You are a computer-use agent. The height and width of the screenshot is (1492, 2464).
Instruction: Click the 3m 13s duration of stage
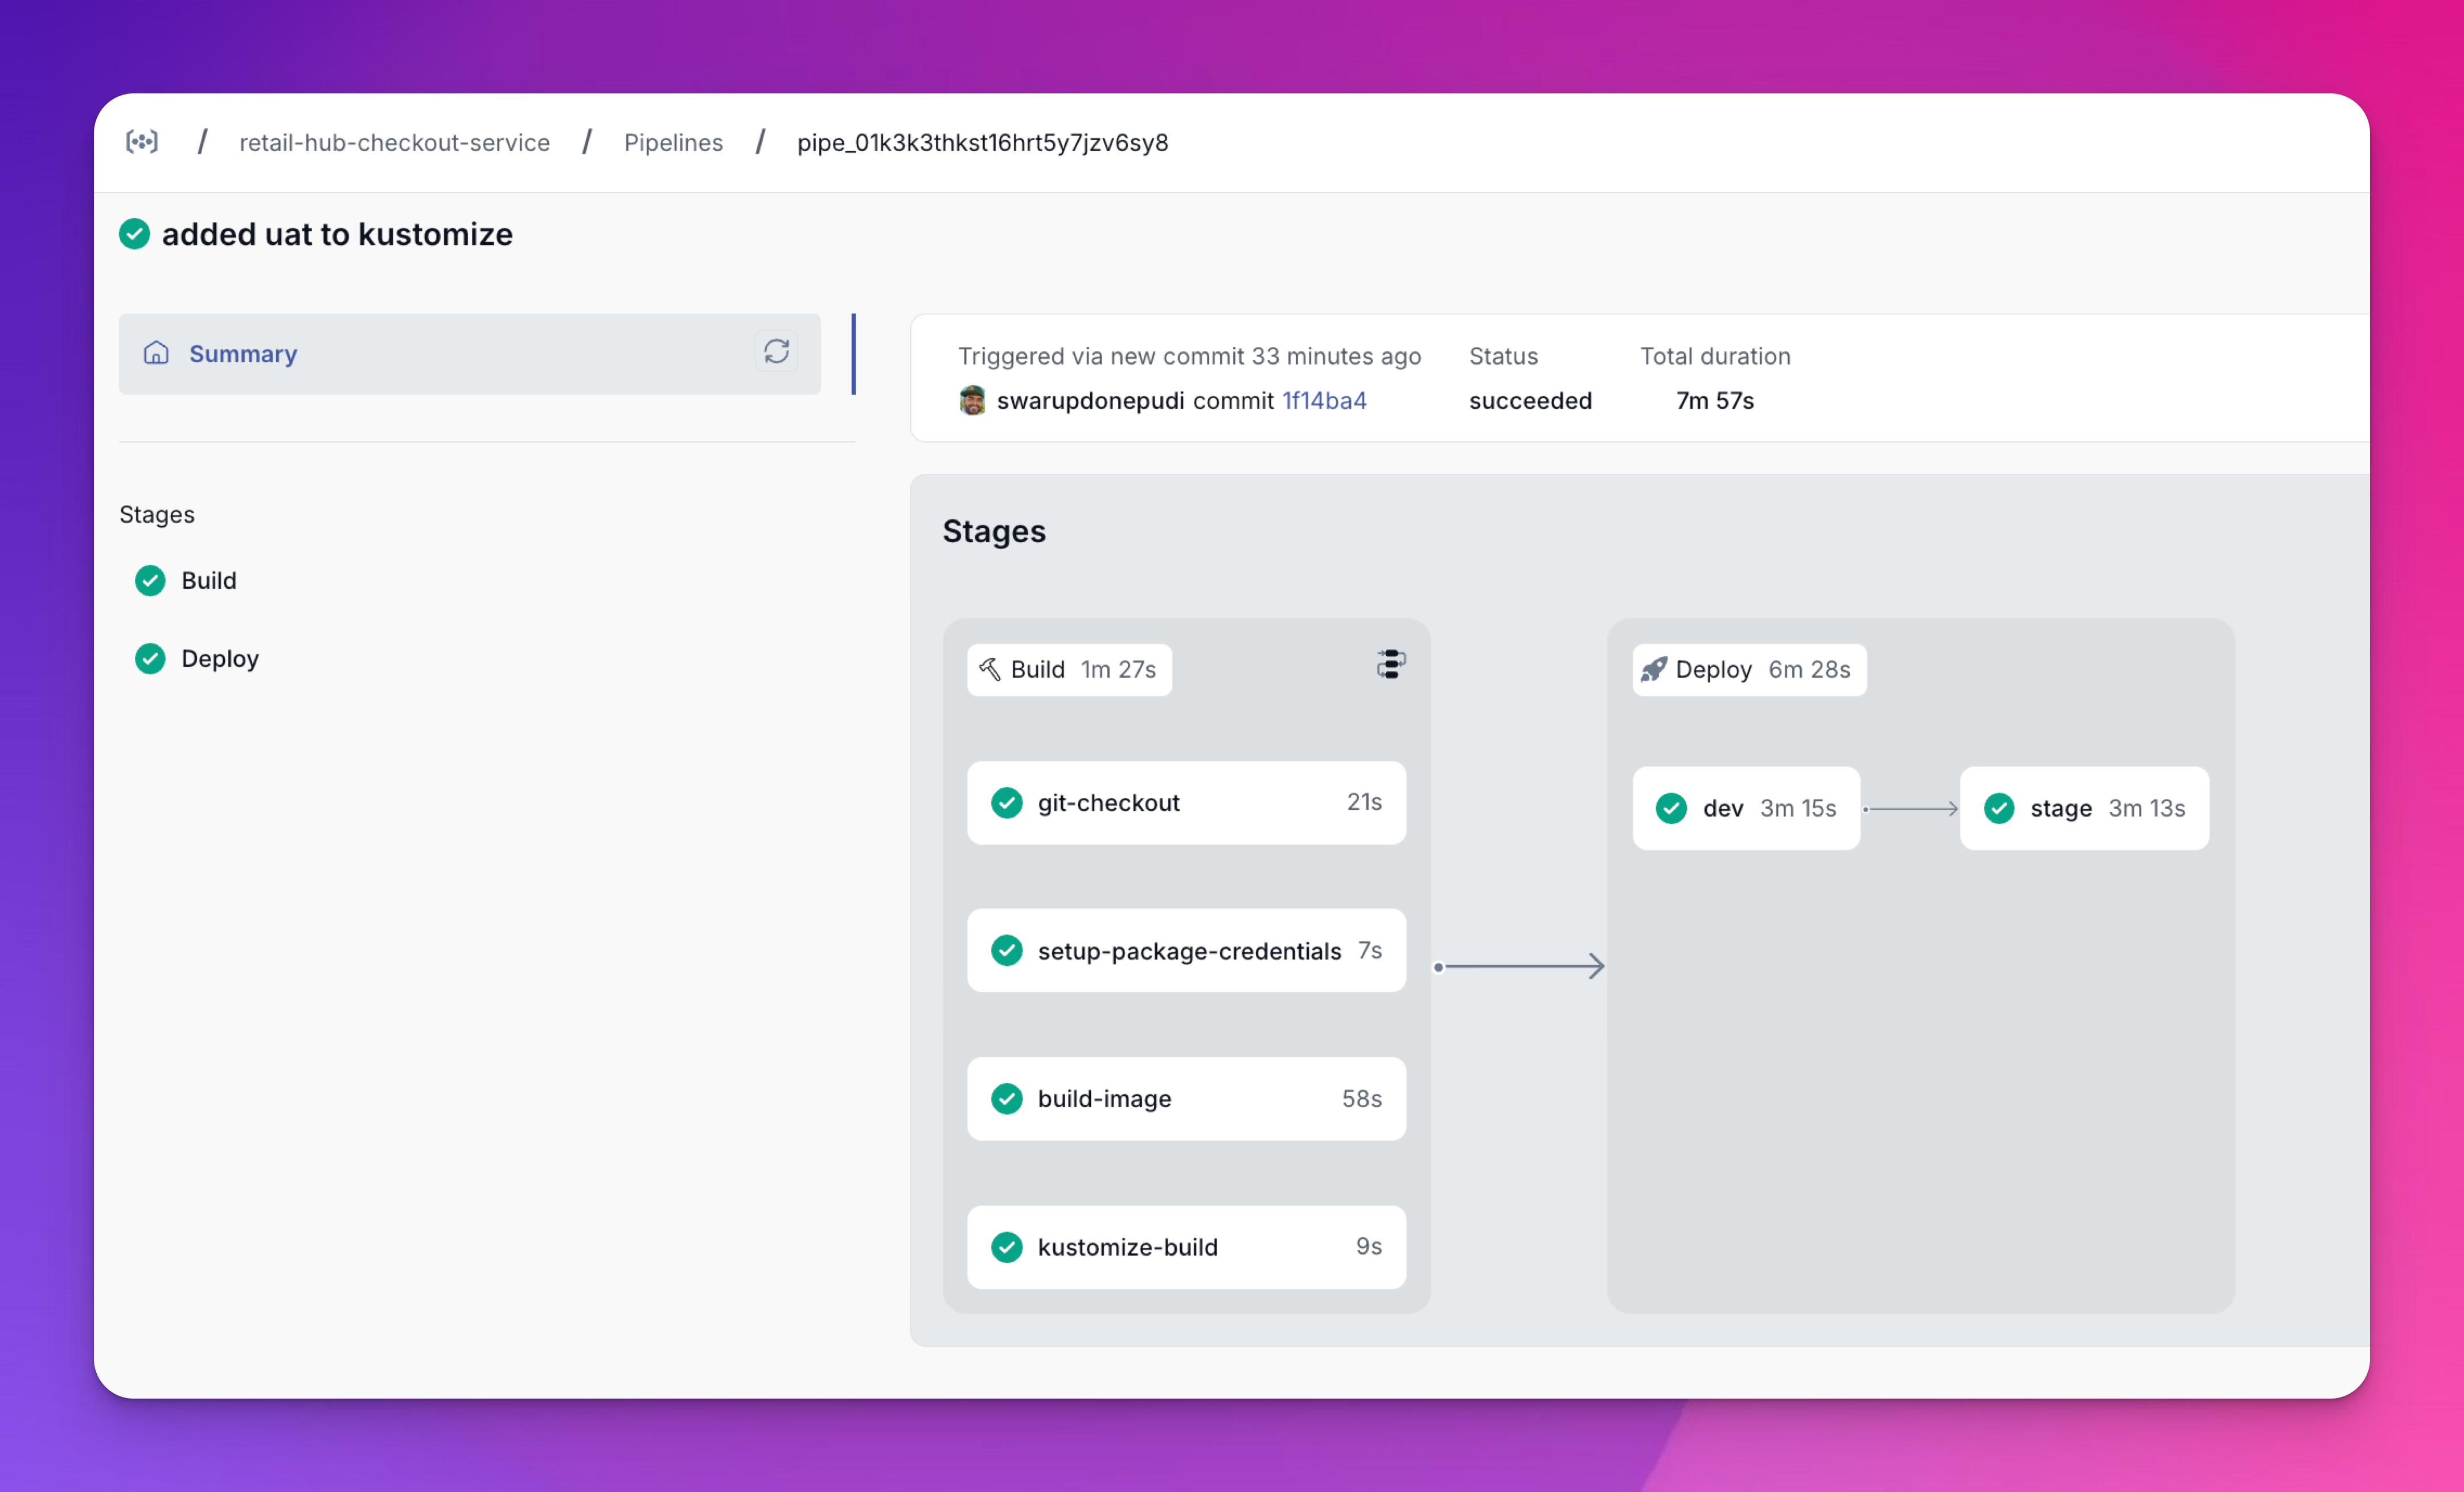pos(2147,808)
